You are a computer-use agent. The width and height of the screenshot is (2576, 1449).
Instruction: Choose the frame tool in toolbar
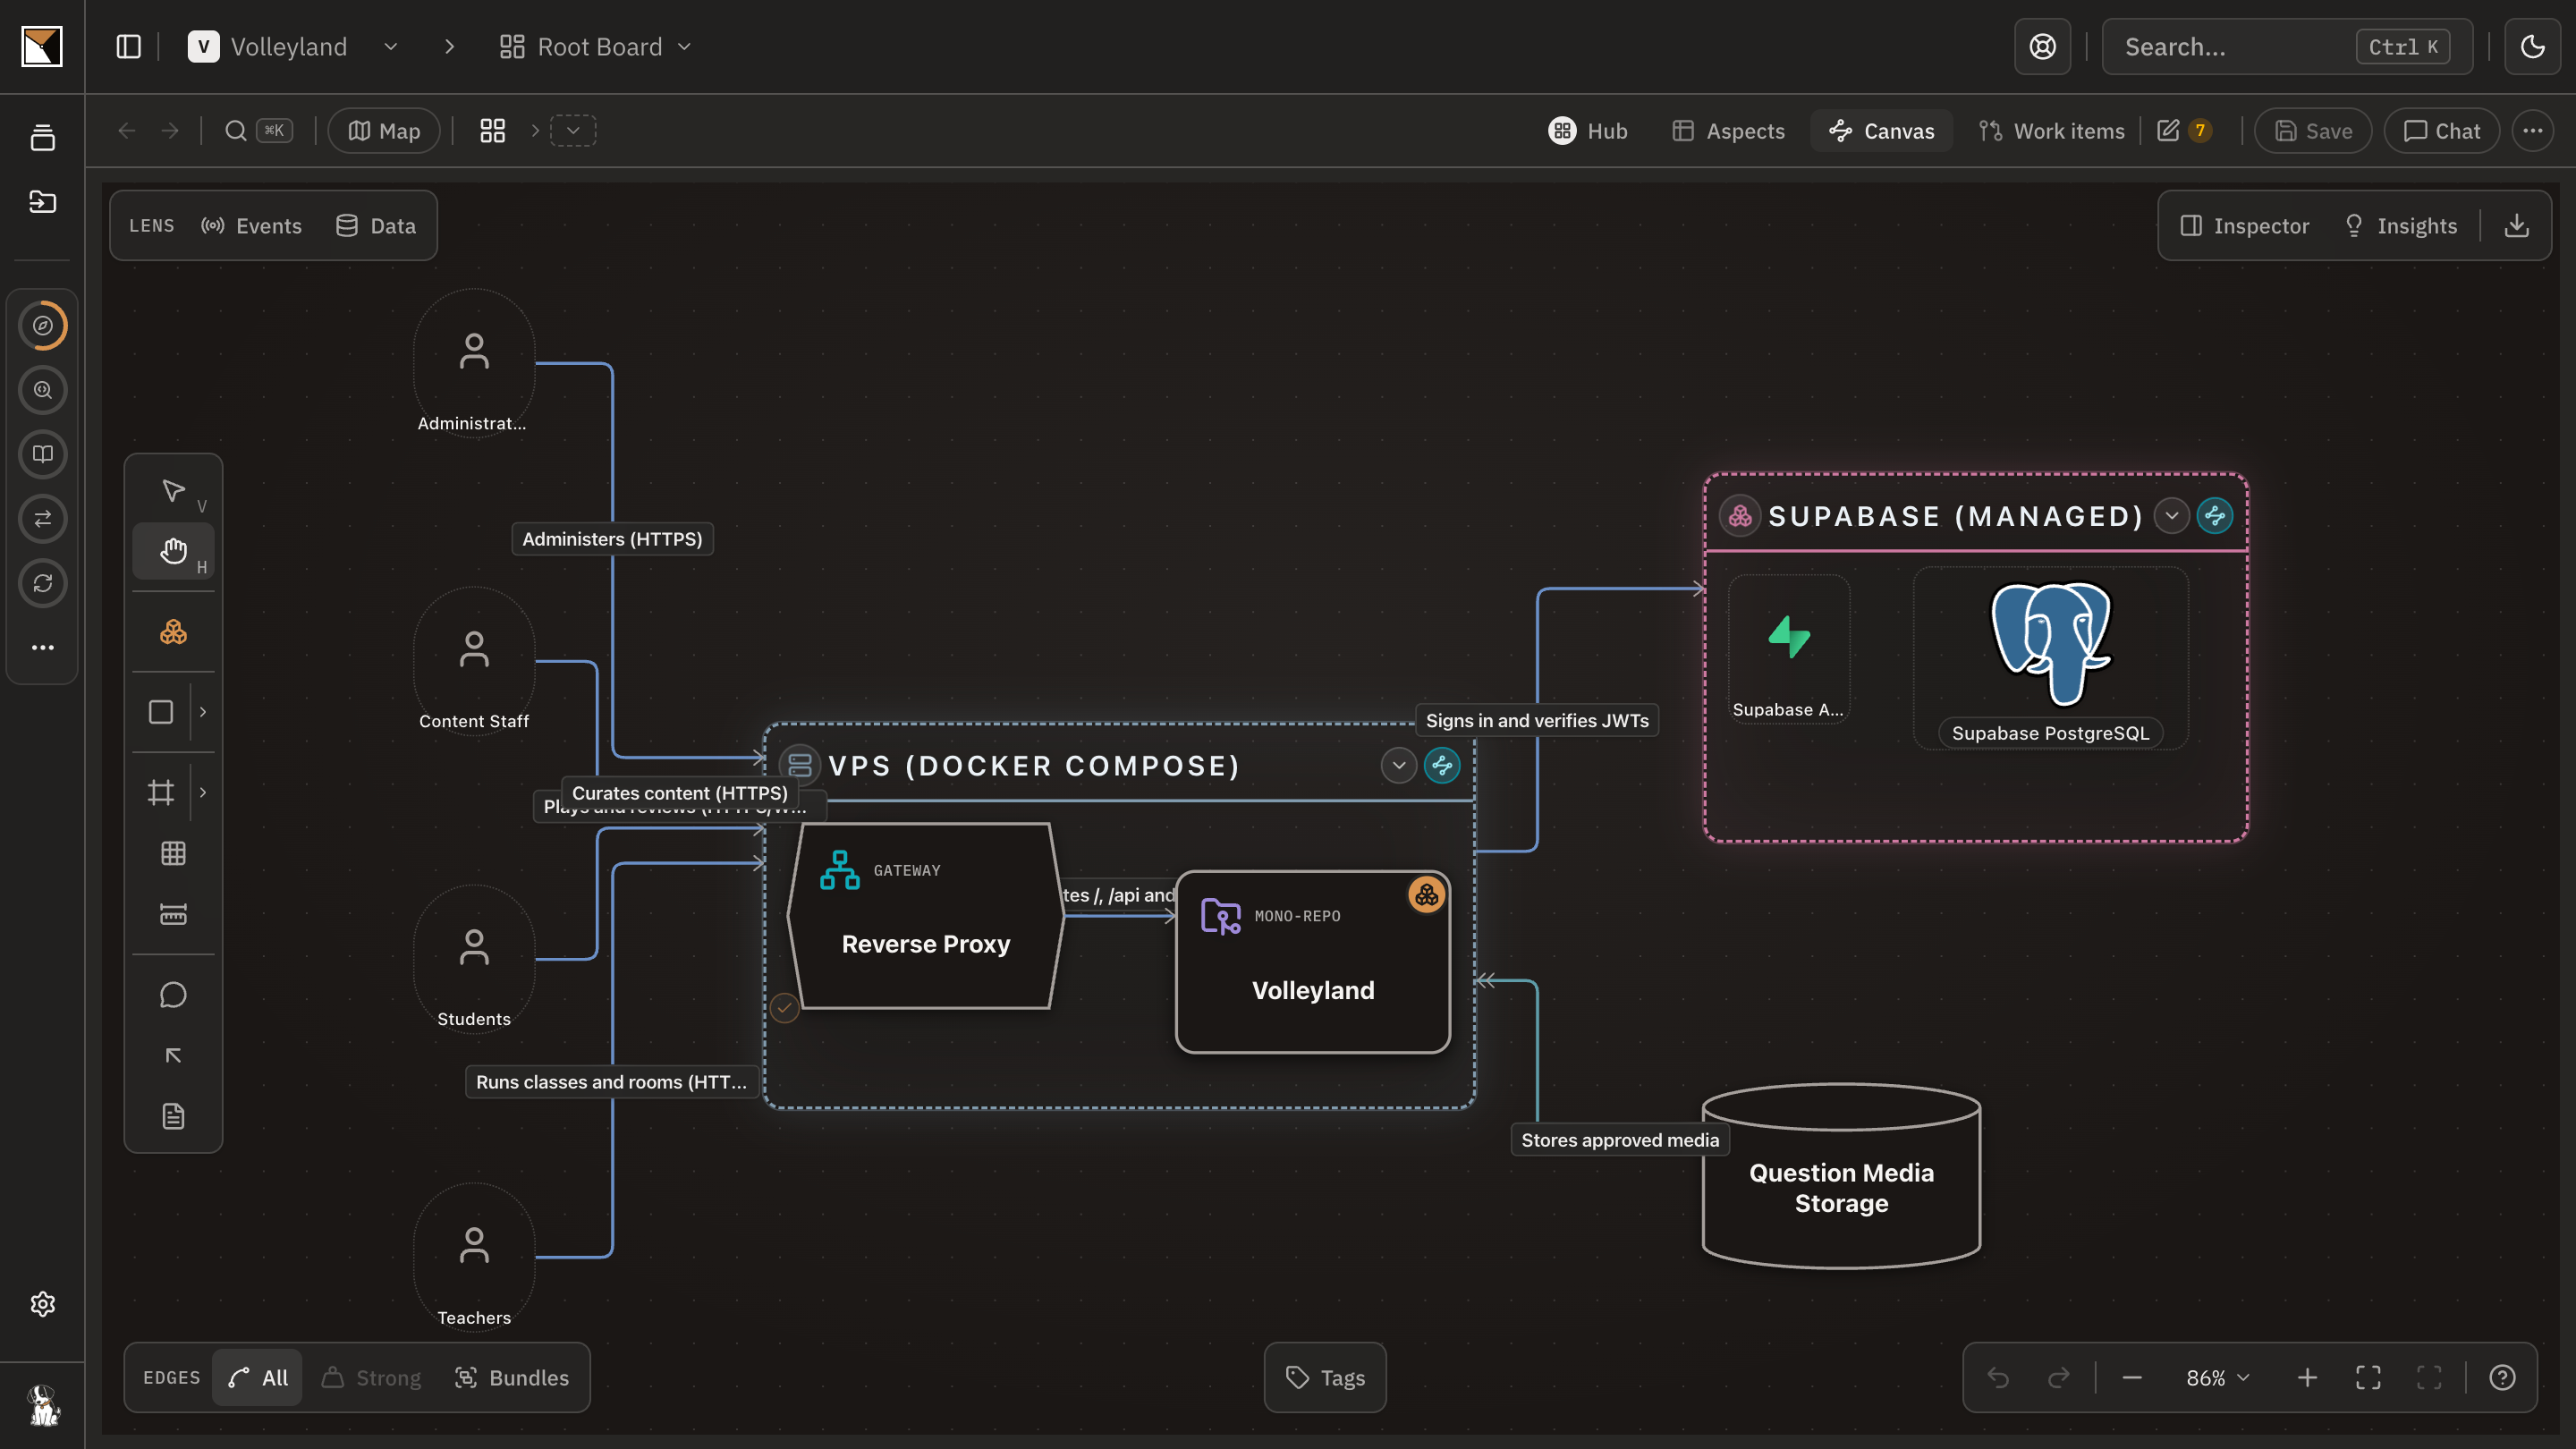coord(161,792)
